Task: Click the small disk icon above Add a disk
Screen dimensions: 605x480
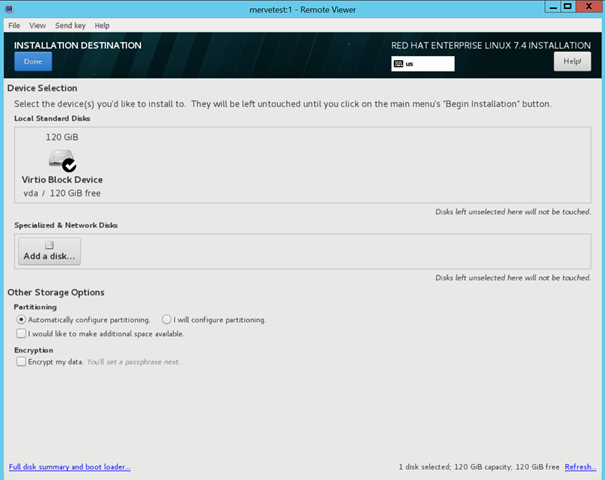Action: [x=49, y=245]
